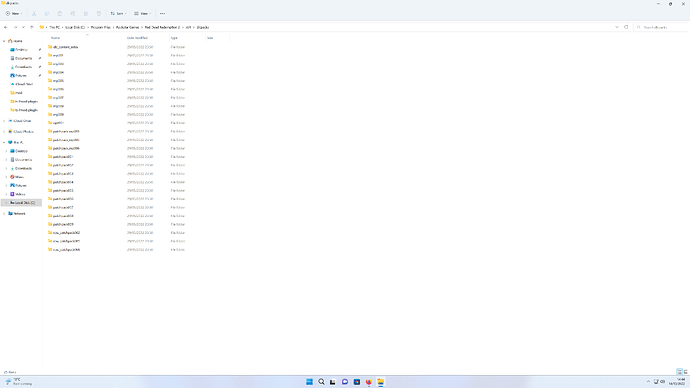
Task: Open the Windows Start menu
Action: [309, 382]
